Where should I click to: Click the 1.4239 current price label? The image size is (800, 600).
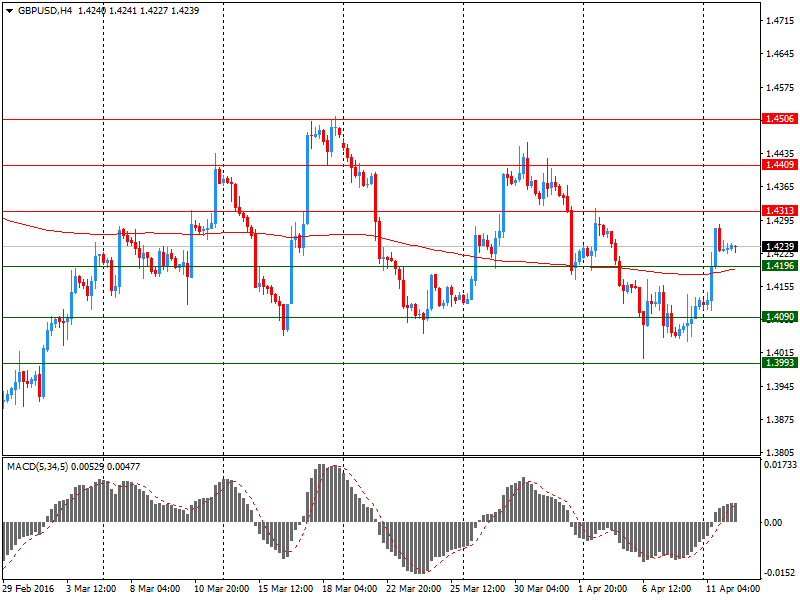[779, 246]
